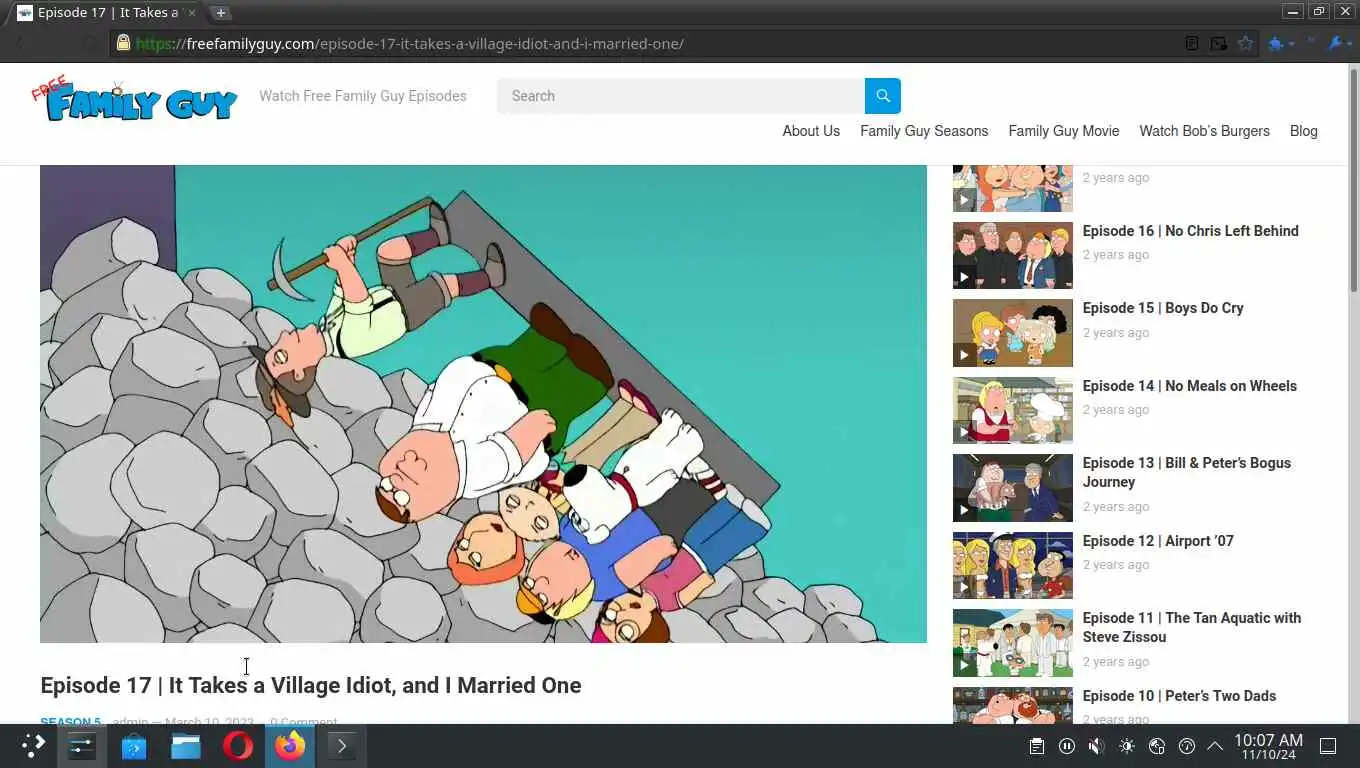Click the show desktop icon
The height and width of the screenshot is (768, 1360).
[1328, 746]
